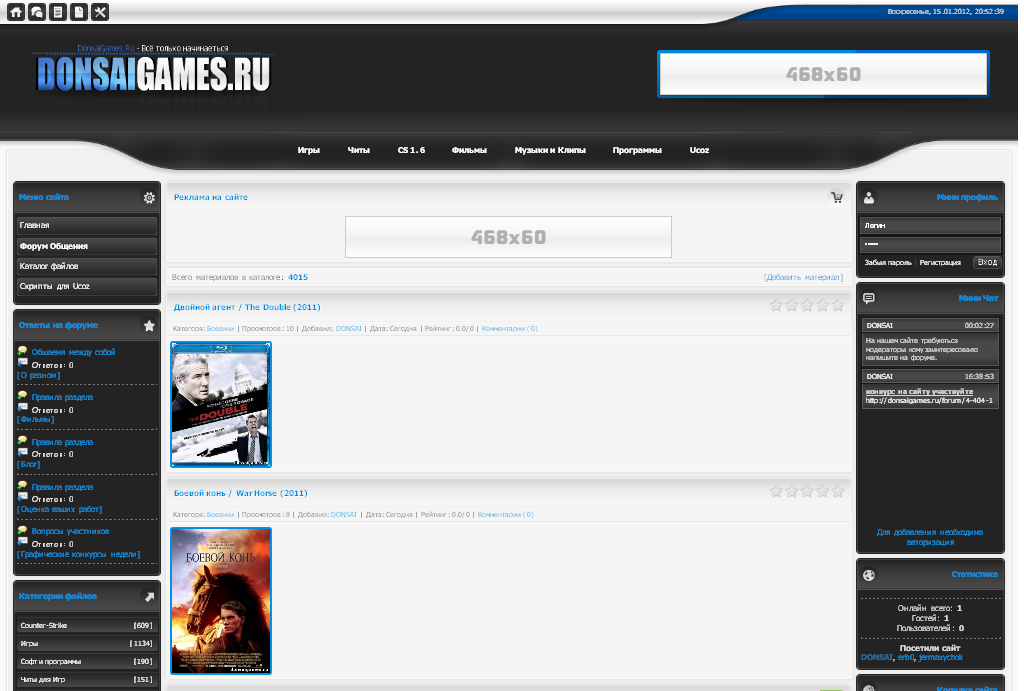
Task: Open the Музыки и Клипы section
Action: 550,150
